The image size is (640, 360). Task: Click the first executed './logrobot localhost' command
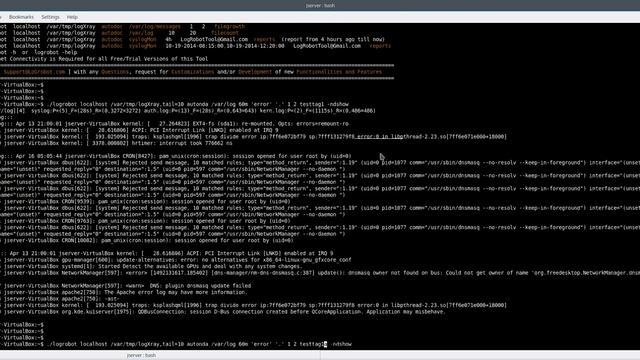[198, 104]
